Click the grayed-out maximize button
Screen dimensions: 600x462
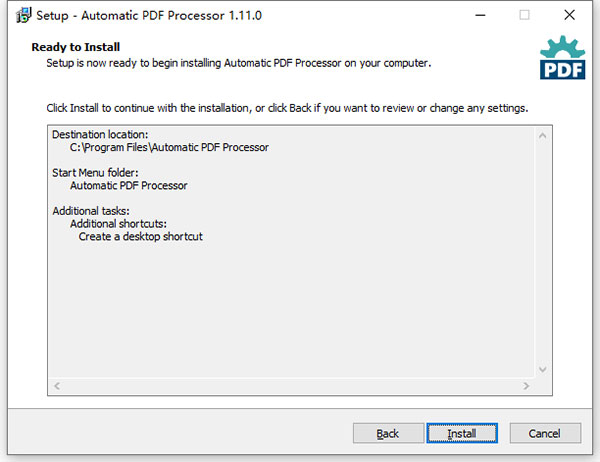[524, 15]
